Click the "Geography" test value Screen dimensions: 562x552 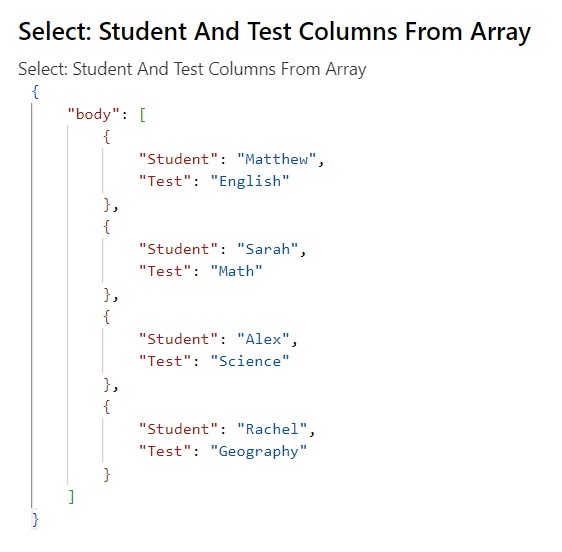[x=259, y=451]
